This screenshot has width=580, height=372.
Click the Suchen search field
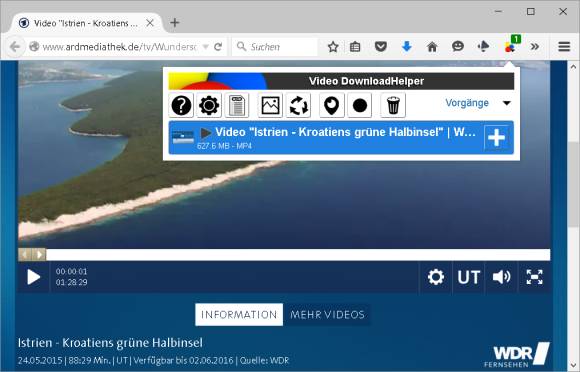pyautogui.click(x=275, y=47)
